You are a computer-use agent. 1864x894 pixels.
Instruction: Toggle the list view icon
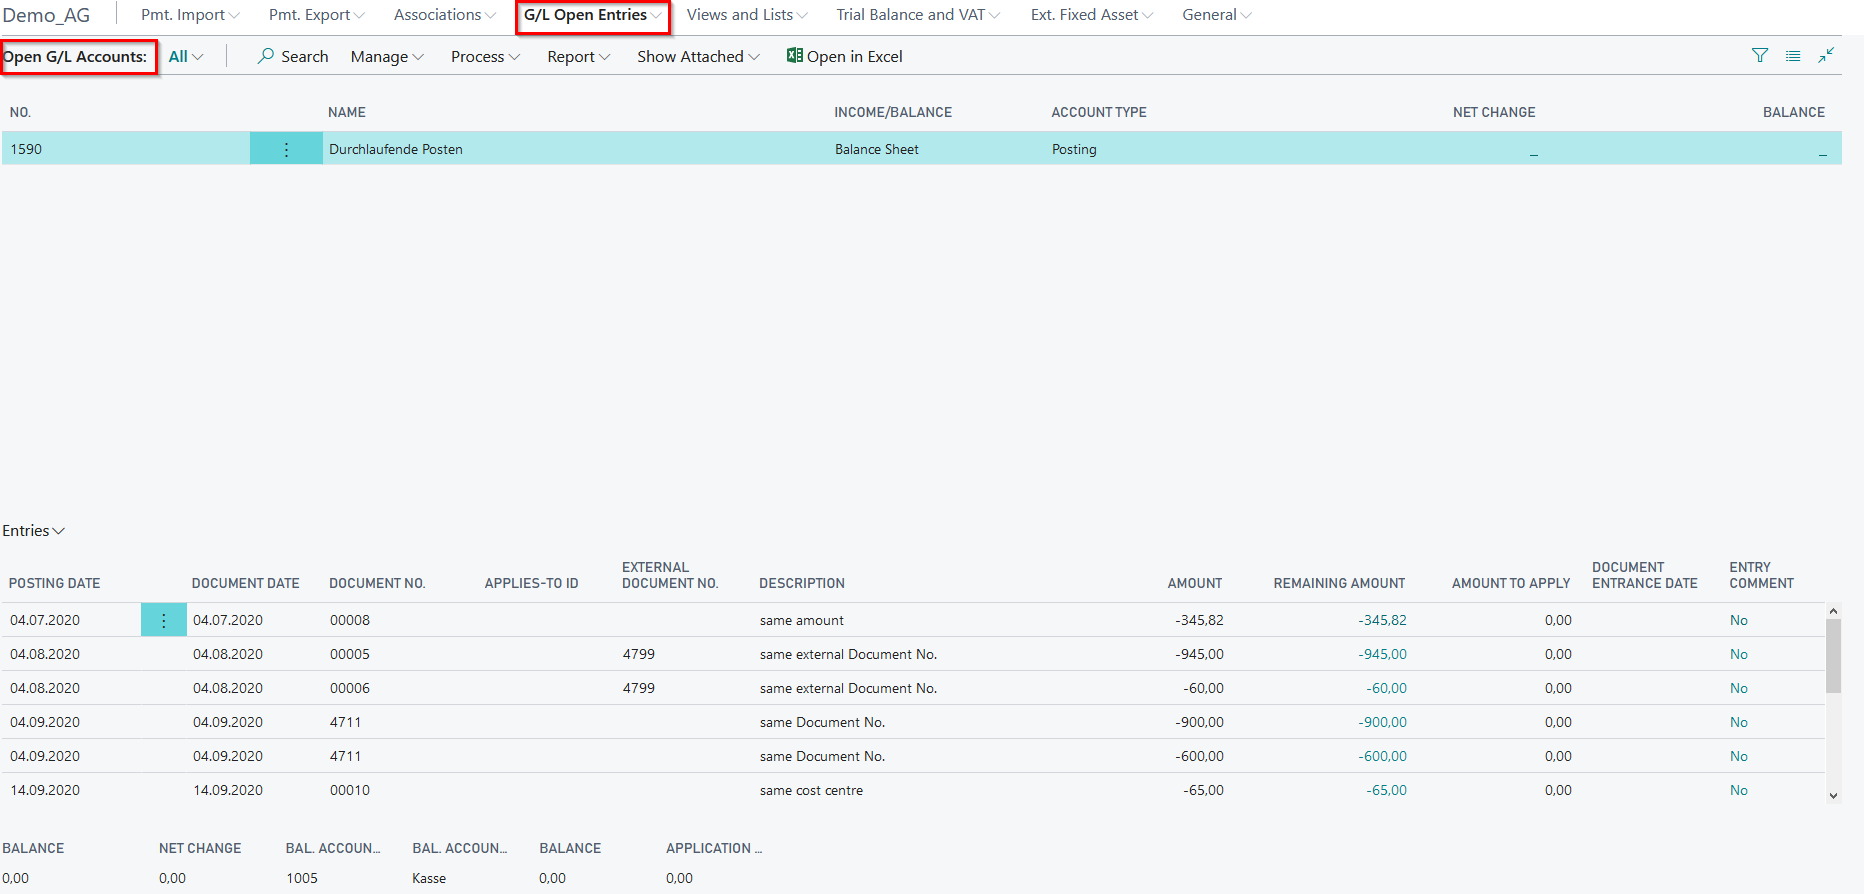point(1793,56)
